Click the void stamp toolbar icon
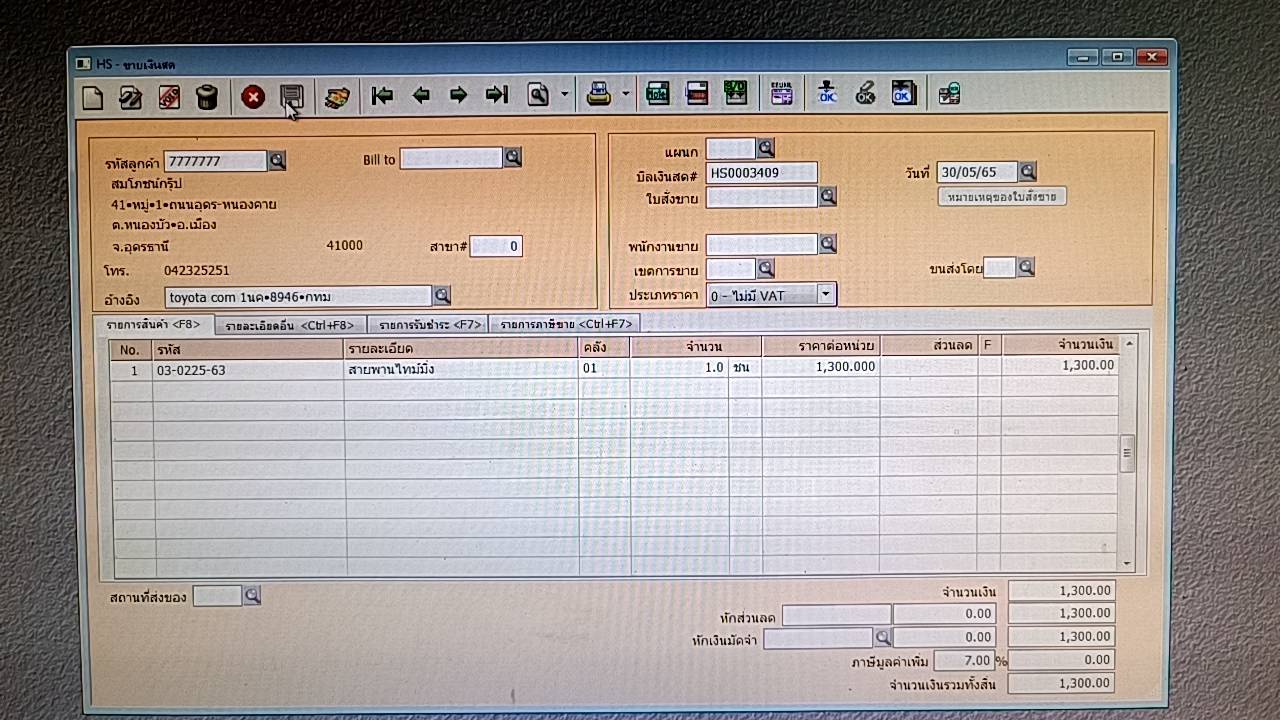The height and width of the screenshot is (720, 1280). coord(168,97)
